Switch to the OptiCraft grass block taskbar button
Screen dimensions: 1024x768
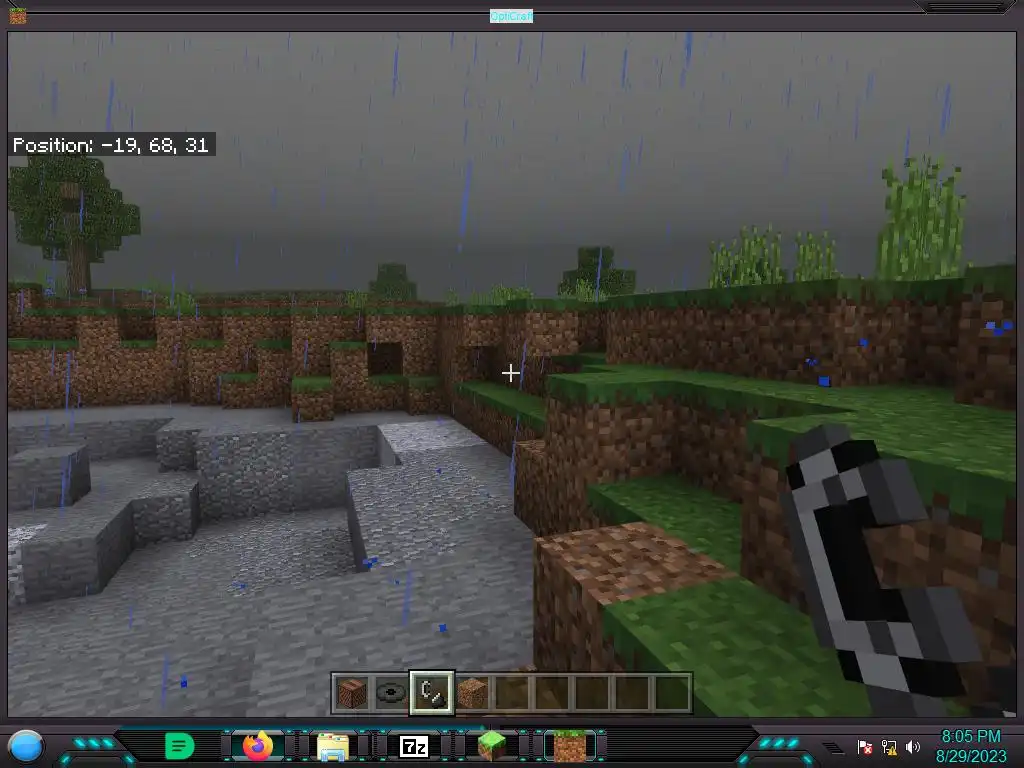click(569, 746)
